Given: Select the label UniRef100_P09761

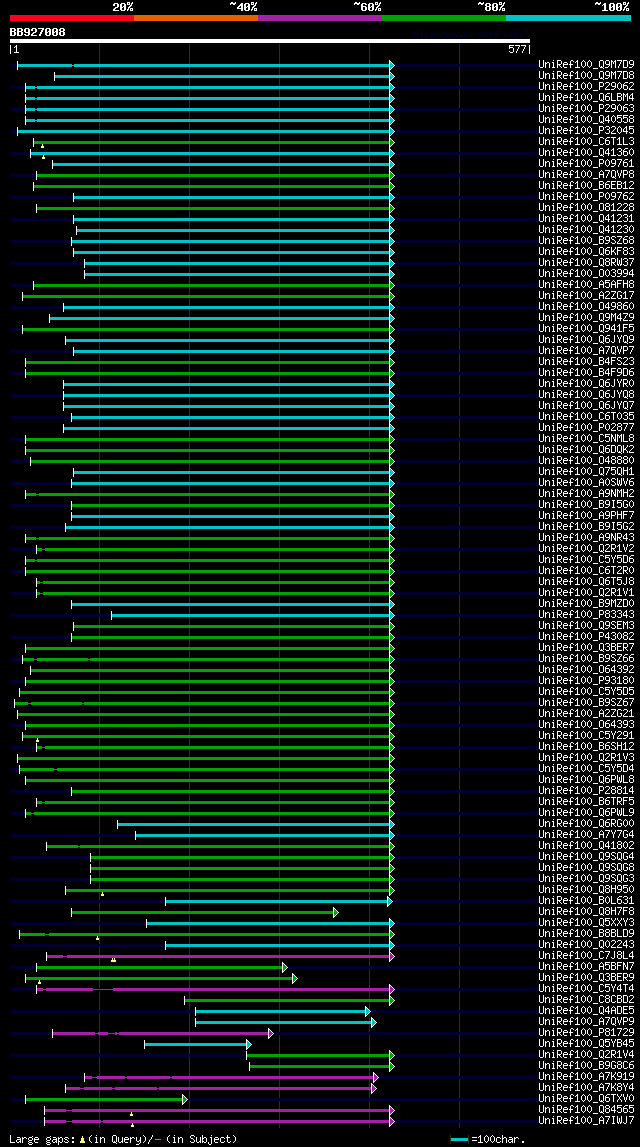Looking at the screenshot, I should [586, 163].
